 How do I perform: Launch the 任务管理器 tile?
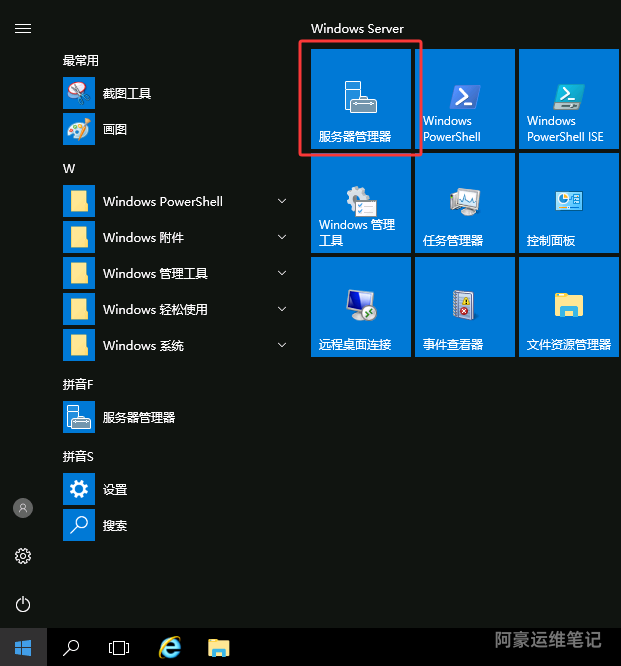point(465,203)
